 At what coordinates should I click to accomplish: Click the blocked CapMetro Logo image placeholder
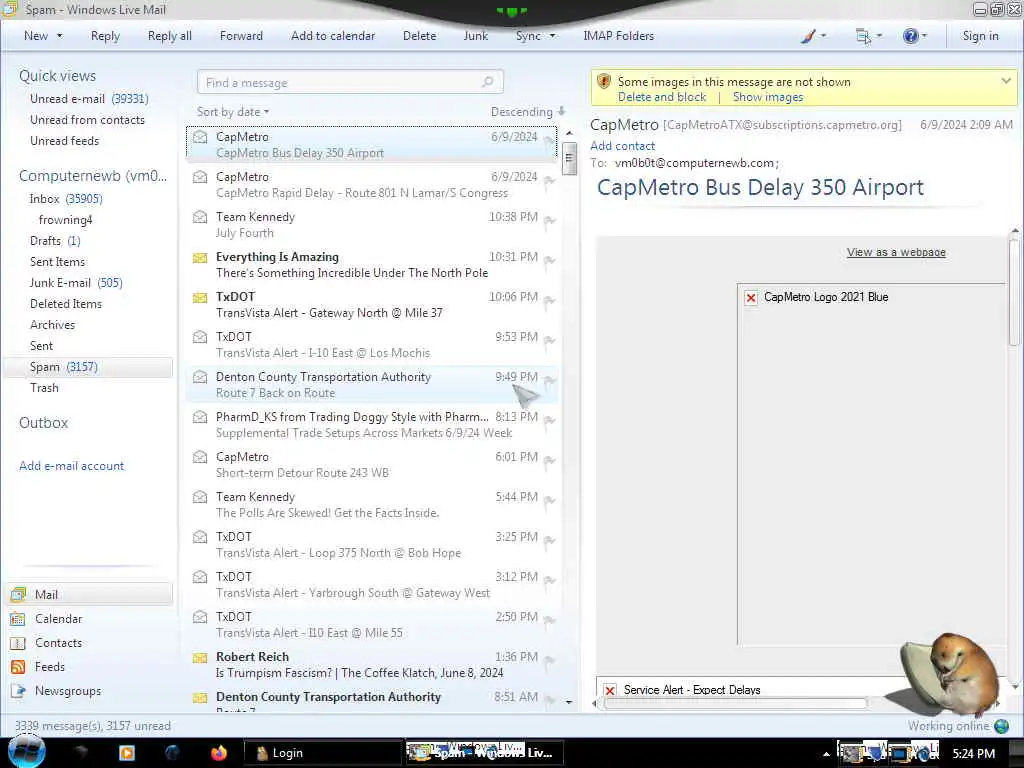751,297
